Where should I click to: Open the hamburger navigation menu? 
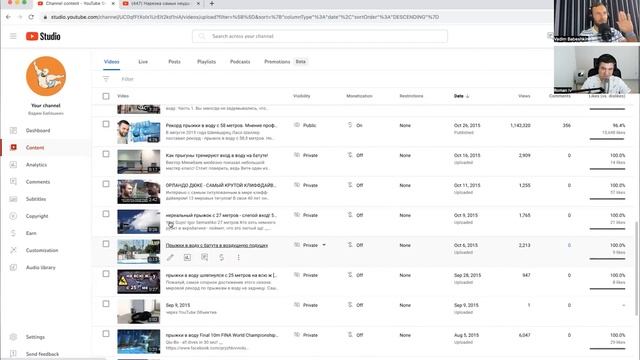click(13, 36)
